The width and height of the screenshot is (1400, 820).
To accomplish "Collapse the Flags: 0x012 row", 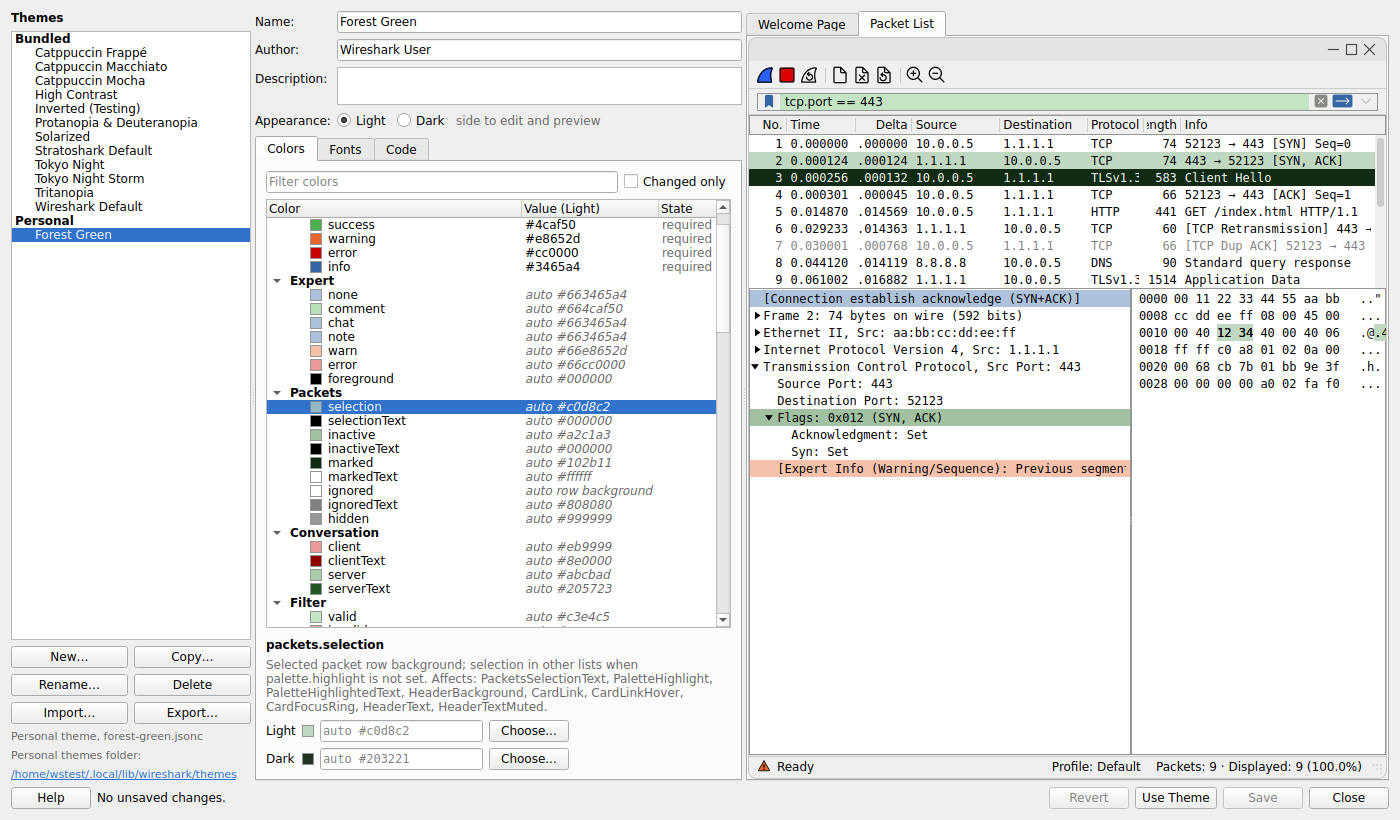I will click(x=769, y=418).
